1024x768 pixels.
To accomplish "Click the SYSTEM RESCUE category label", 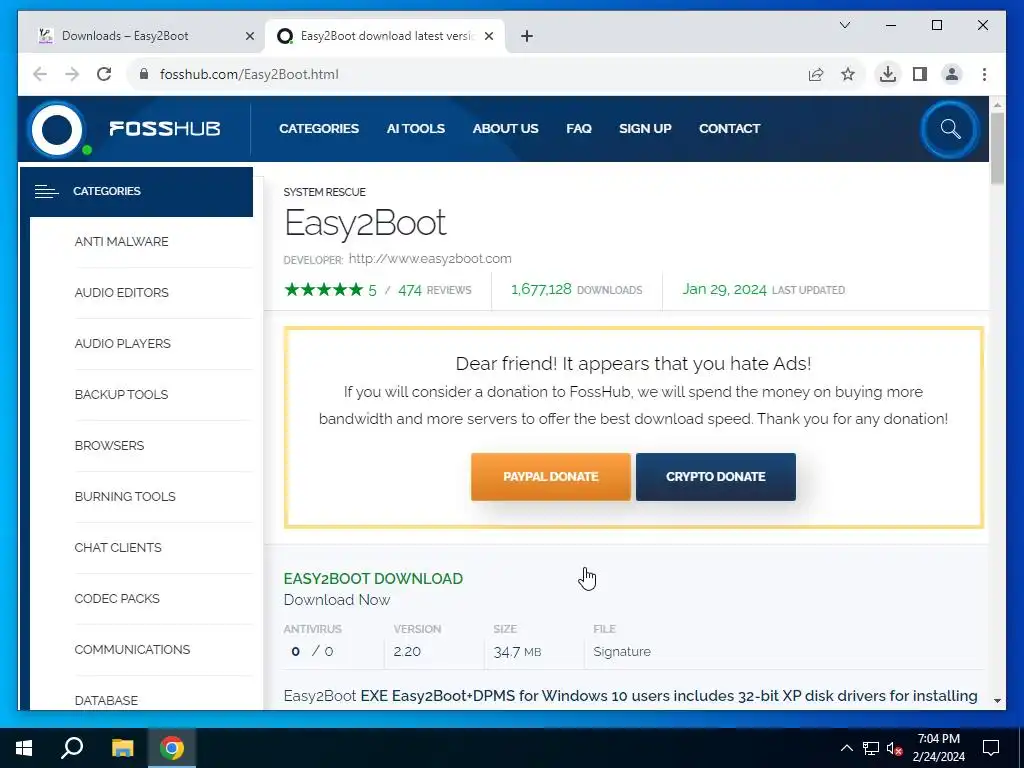I will pyautogui.click(x=325, y=192).
